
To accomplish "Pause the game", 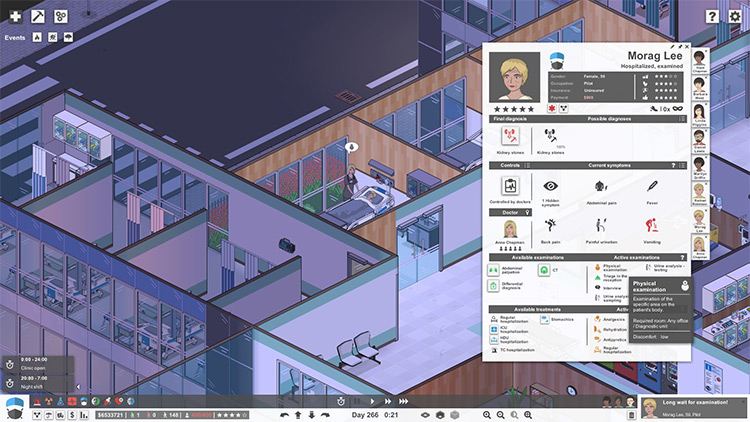I will click(x=357, y=401).
